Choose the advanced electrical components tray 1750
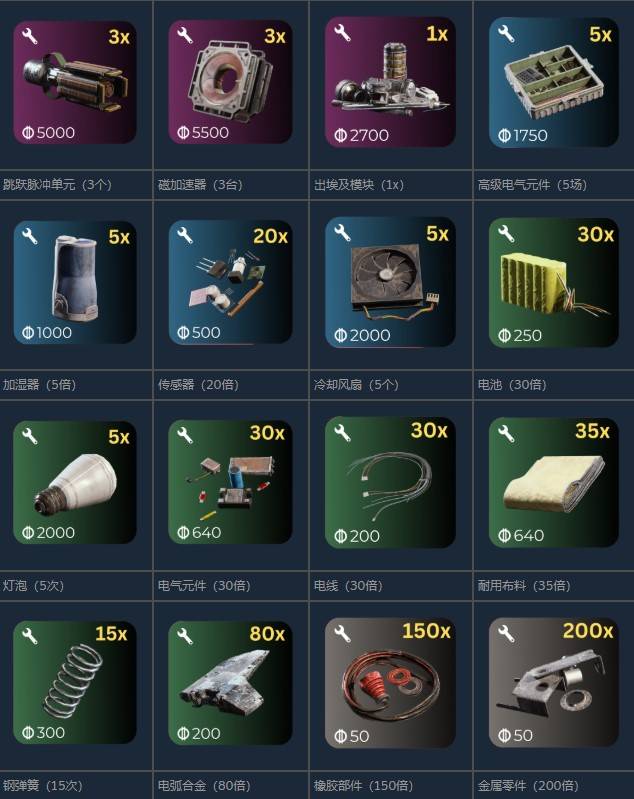The height and width of the screenshot is (799, 634). pos(554,83)
